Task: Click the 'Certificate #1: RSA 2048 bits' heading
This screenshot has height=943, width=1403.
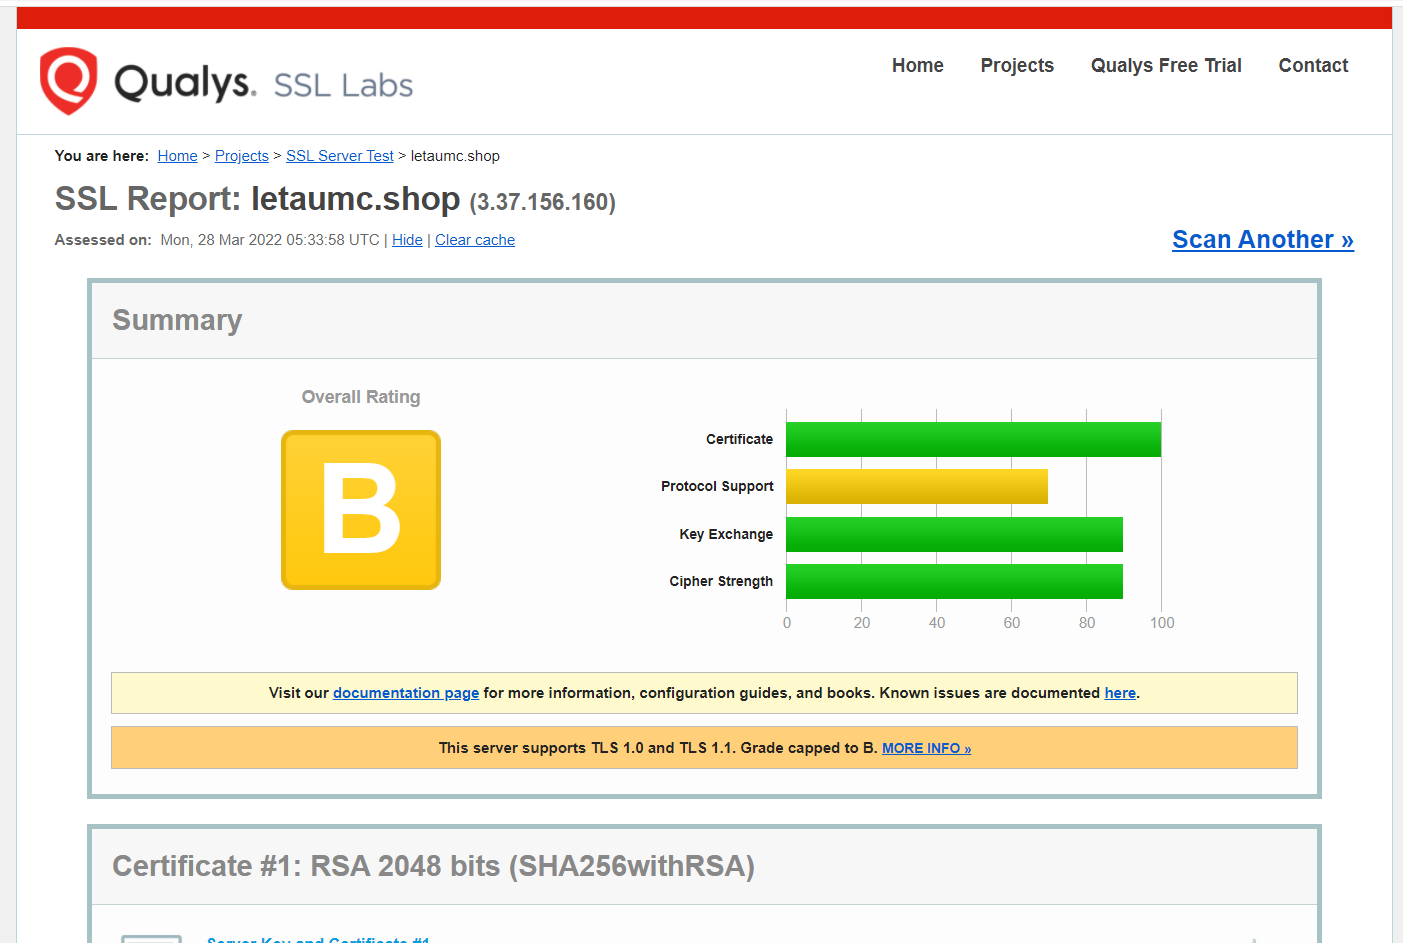Action: tap(433, 866)
